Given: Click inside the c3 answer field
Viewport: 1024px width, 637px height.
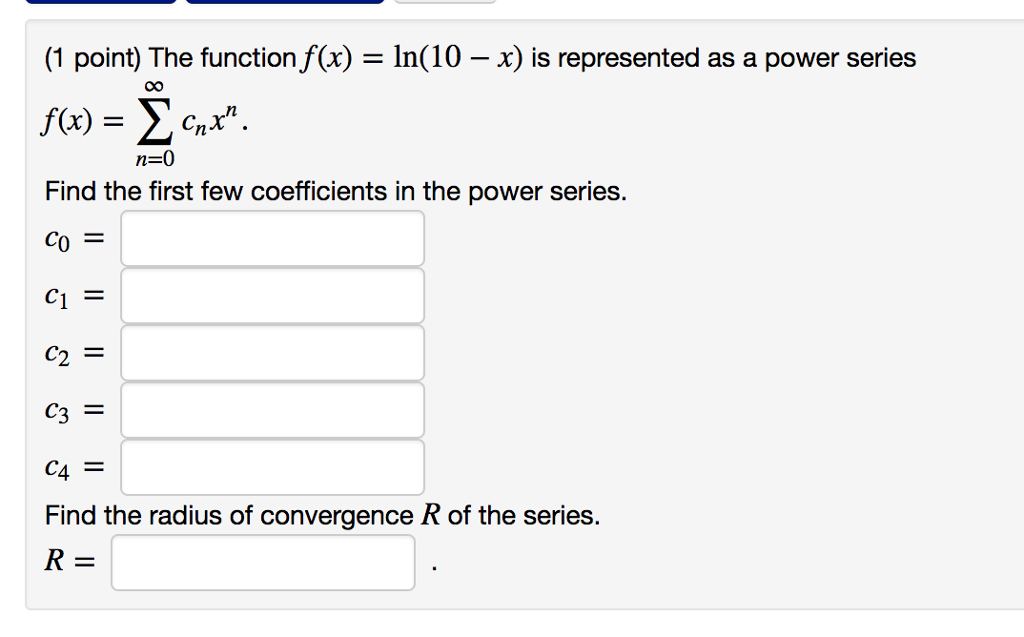Looking at the screenshot, I should [271, 409].
